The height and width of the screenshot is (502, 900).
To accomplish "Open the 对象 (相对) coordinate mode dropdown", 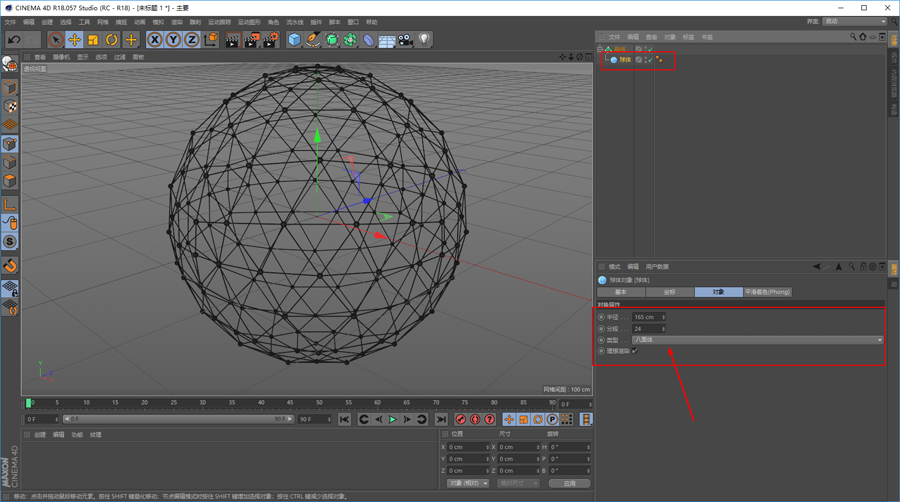I will pos(468,484).
